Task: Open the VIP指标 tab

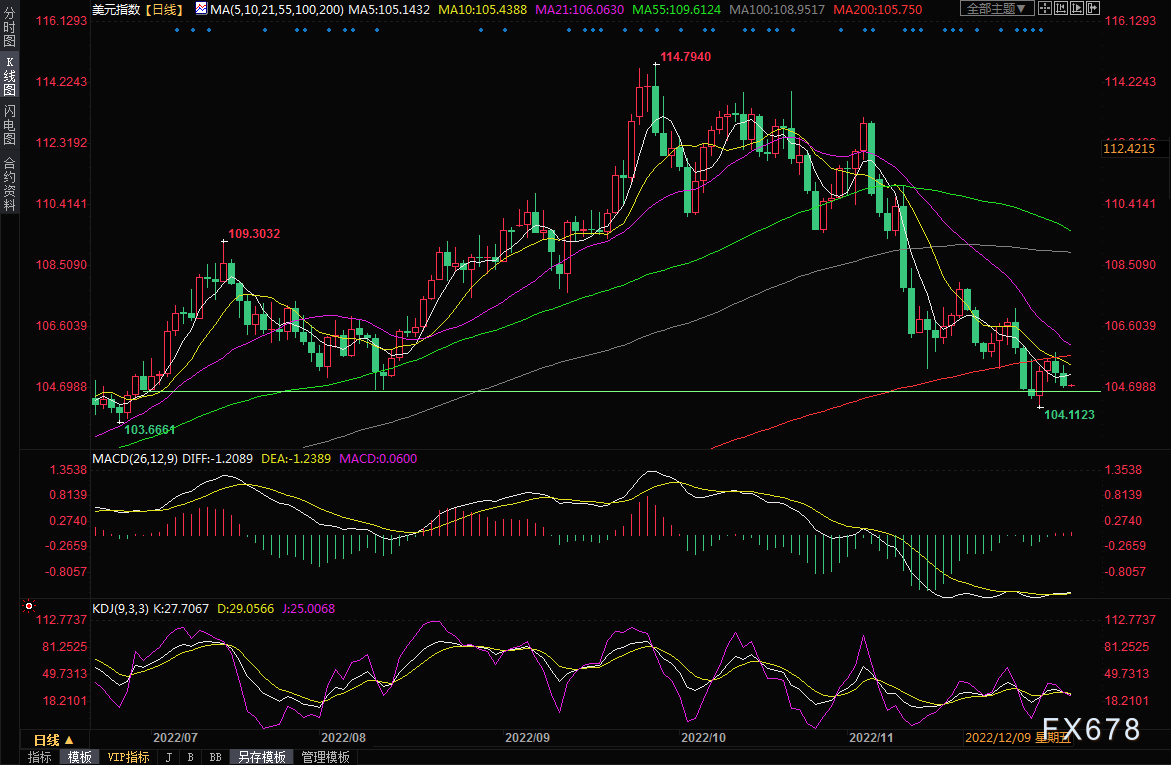Action: (128, 757)
